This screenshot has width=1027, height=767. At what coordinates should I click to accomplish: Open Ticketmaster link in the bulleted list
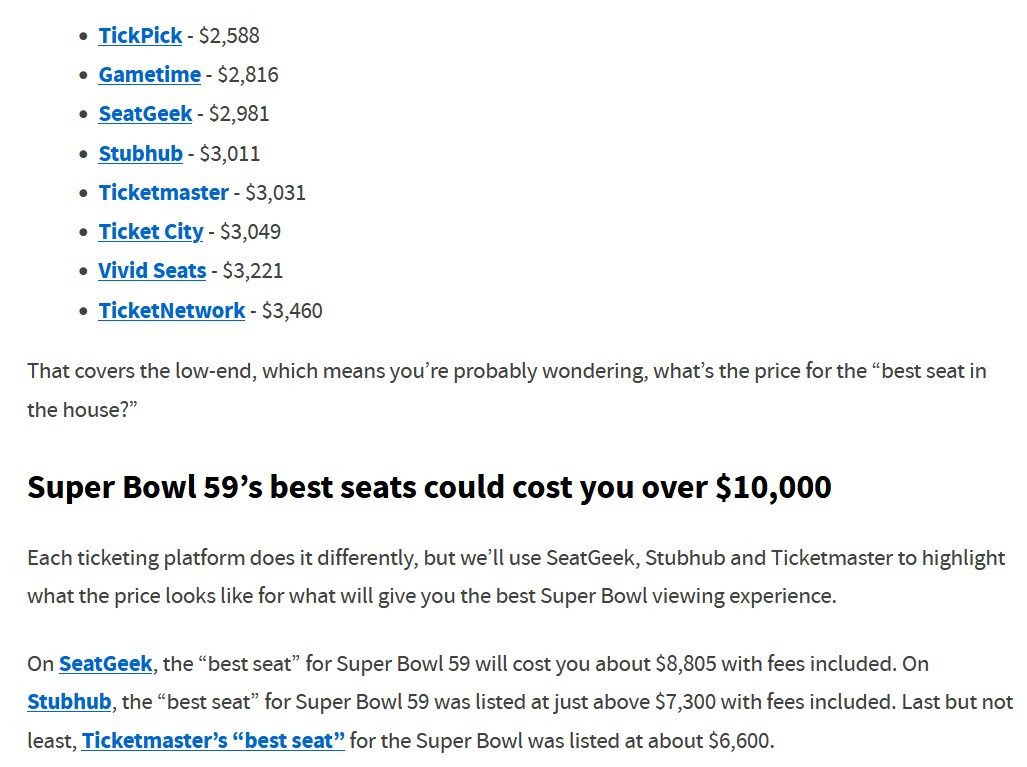[163, 192]
